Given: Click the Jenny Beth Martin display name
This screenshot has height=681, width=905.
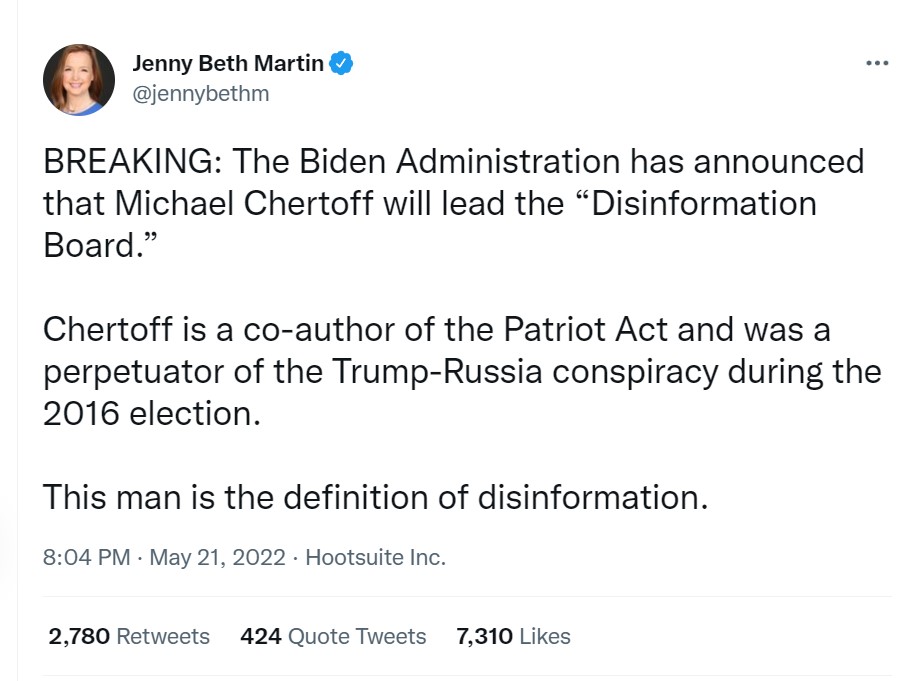Looking at the screenshot, I should (228, 64).
